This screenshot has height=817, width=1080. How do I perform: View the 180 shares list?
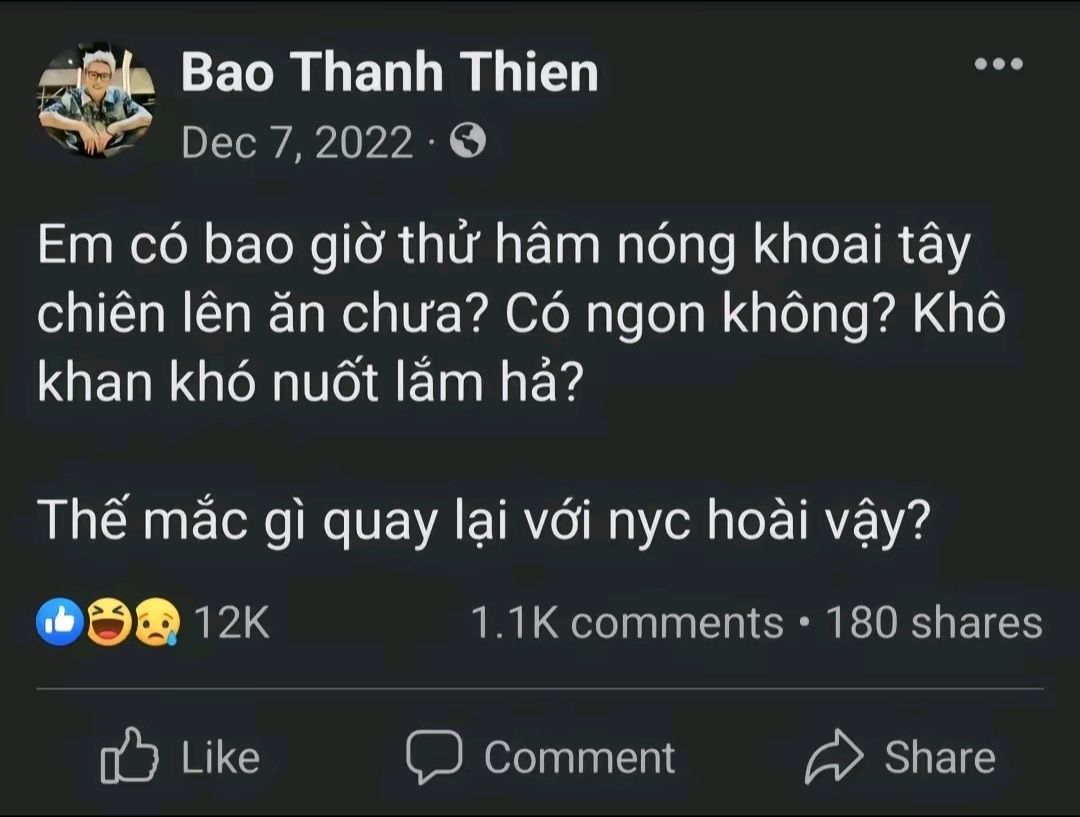point(934,623)
